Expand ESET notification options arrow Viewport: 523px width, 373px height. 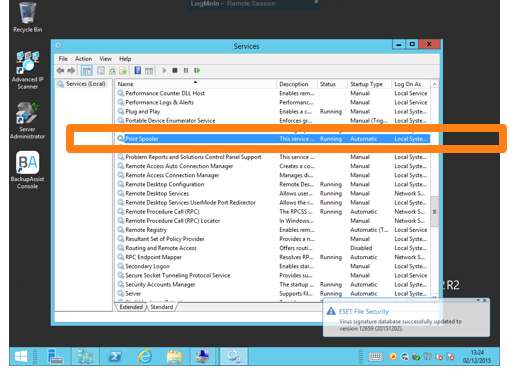point(478,301)
